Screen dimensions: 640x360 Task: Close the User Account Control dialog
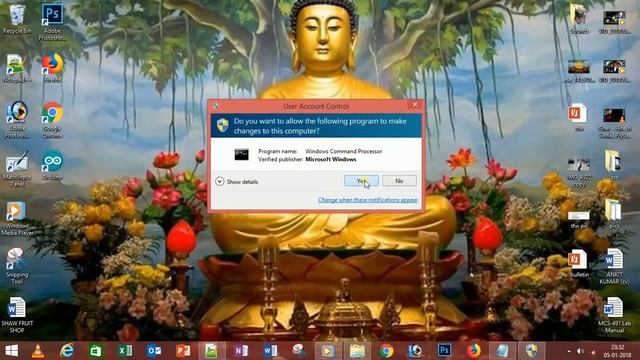pos(415,105)
